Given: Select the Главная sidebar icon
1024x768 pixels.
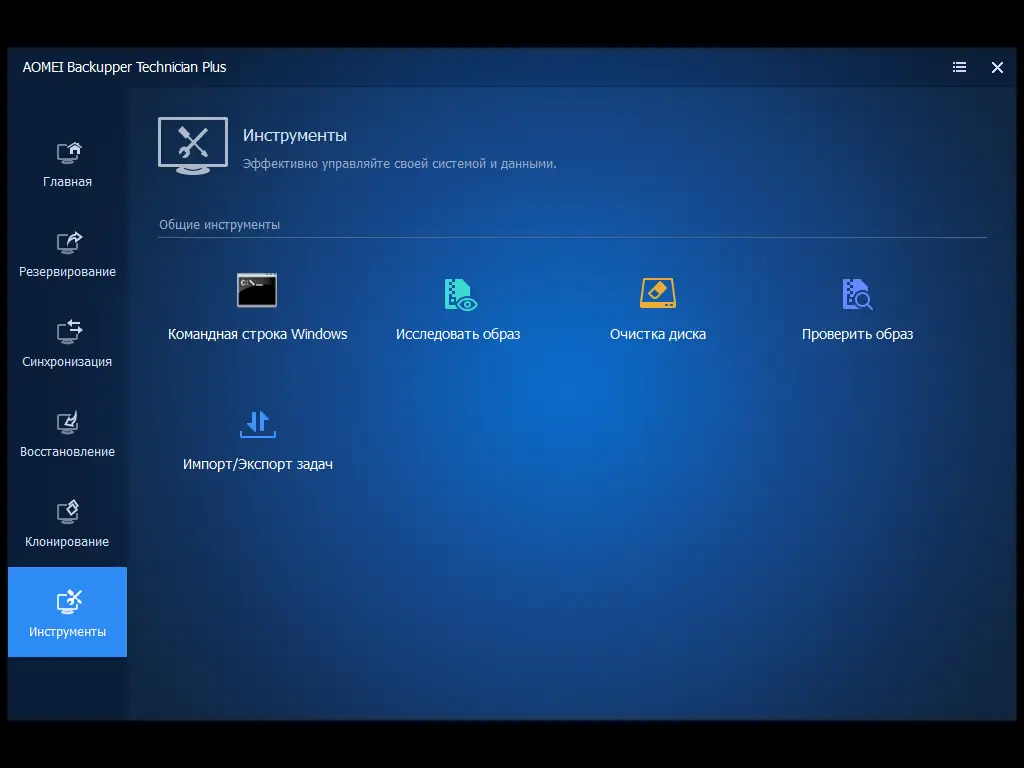Looking at the screenshot, I should click(66, 152).
